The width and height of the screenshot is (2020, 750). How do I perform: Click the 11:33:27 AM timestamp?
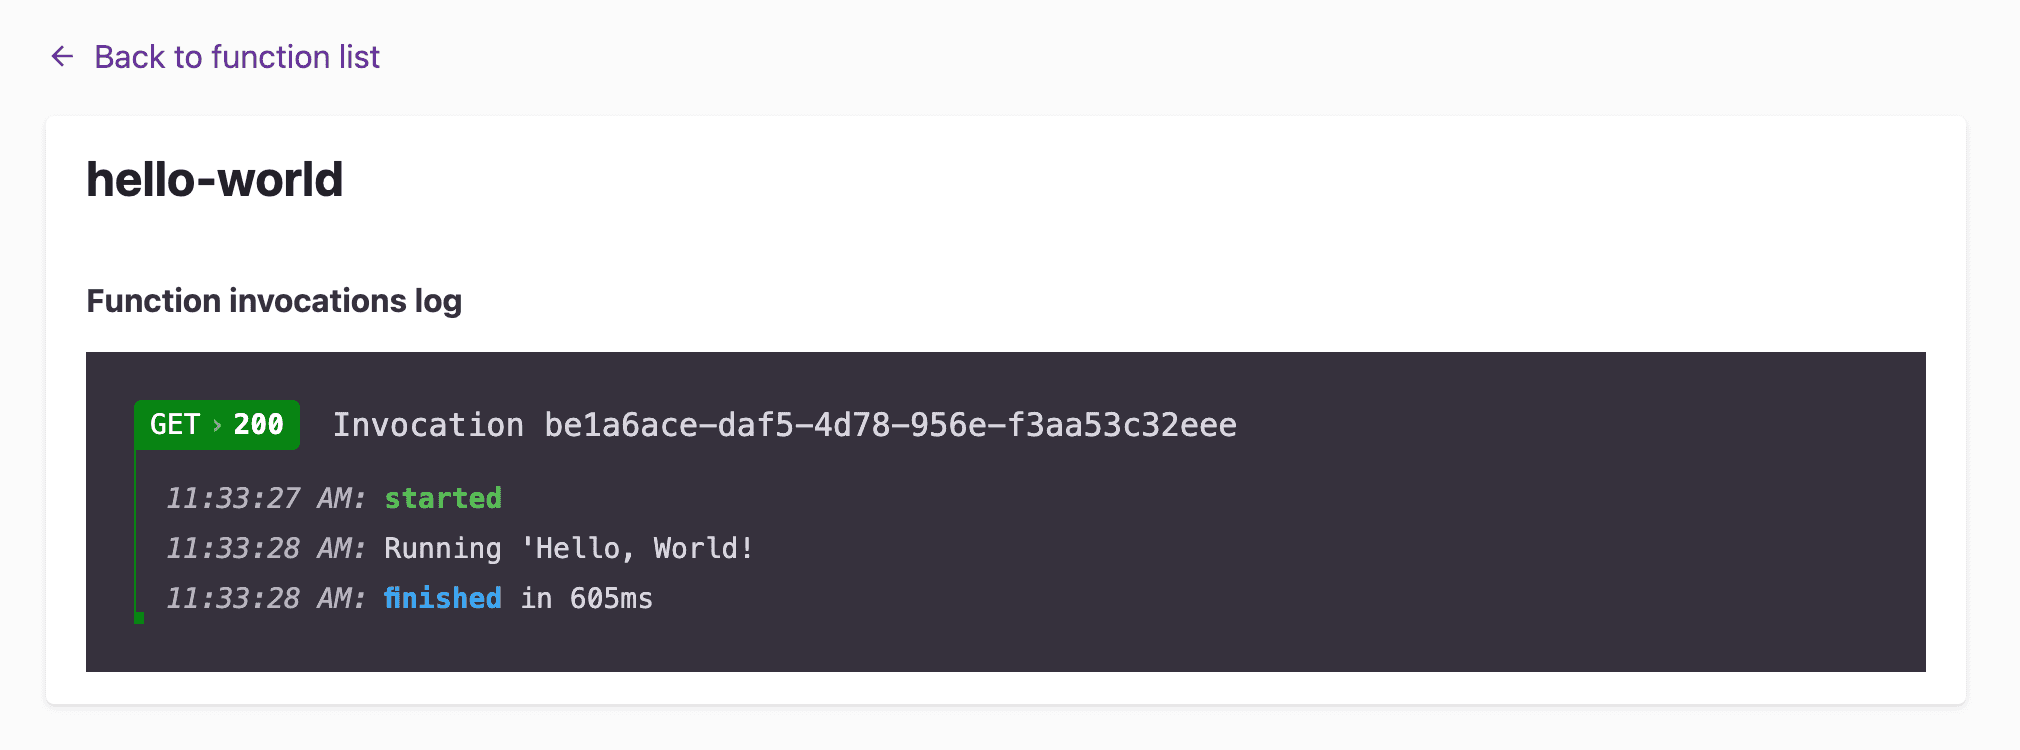pyautogui.click(x=265, y=498)
